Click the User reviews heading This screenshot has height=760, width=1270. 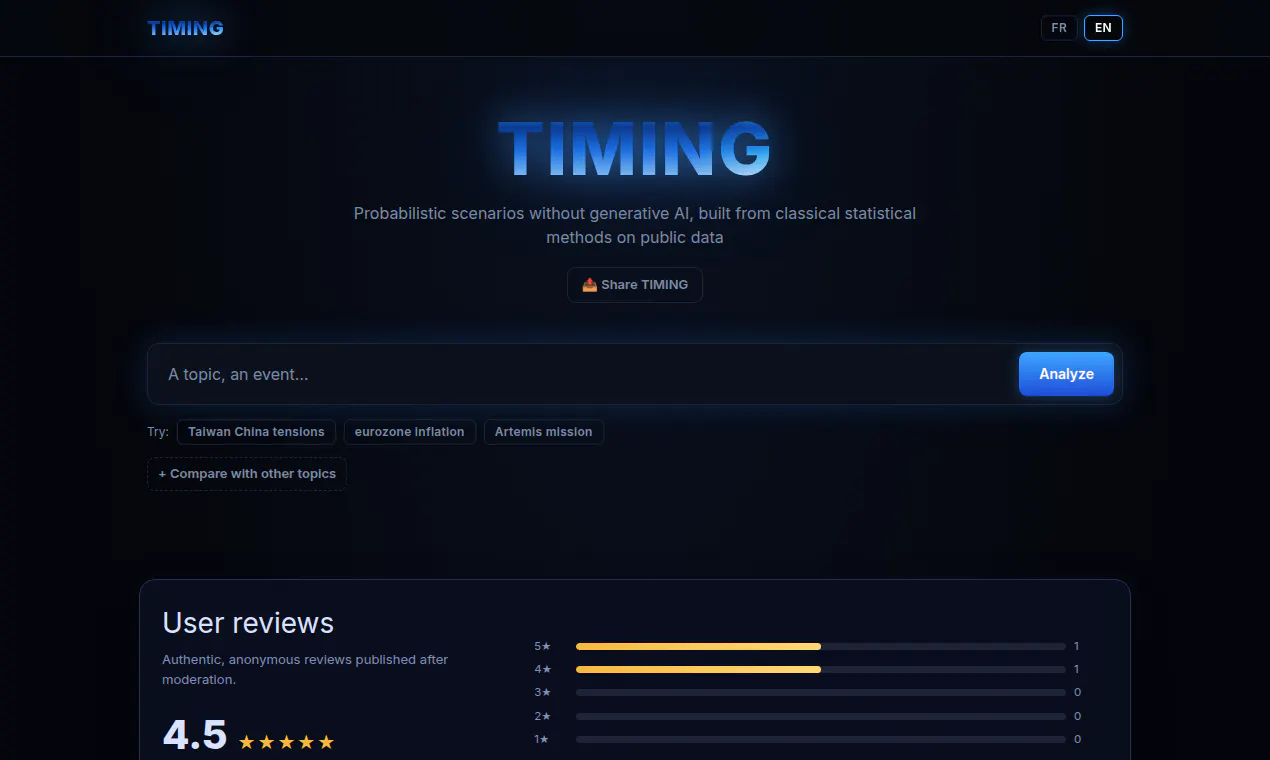[248, 623]
